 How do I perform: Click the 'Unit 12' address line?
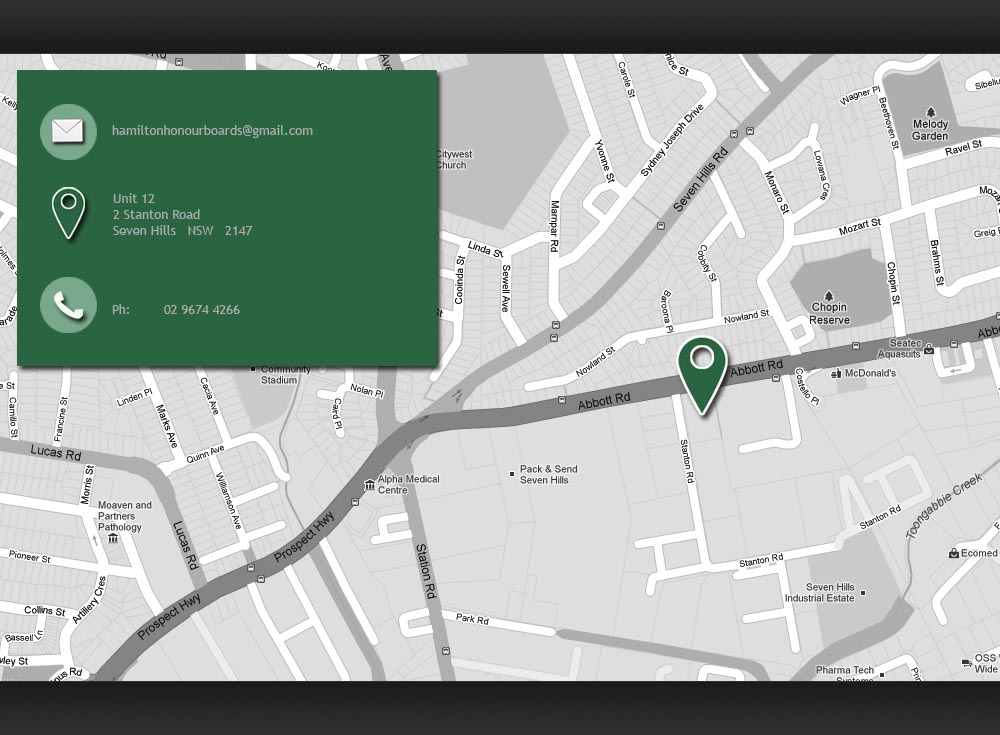tap(134, 198)
